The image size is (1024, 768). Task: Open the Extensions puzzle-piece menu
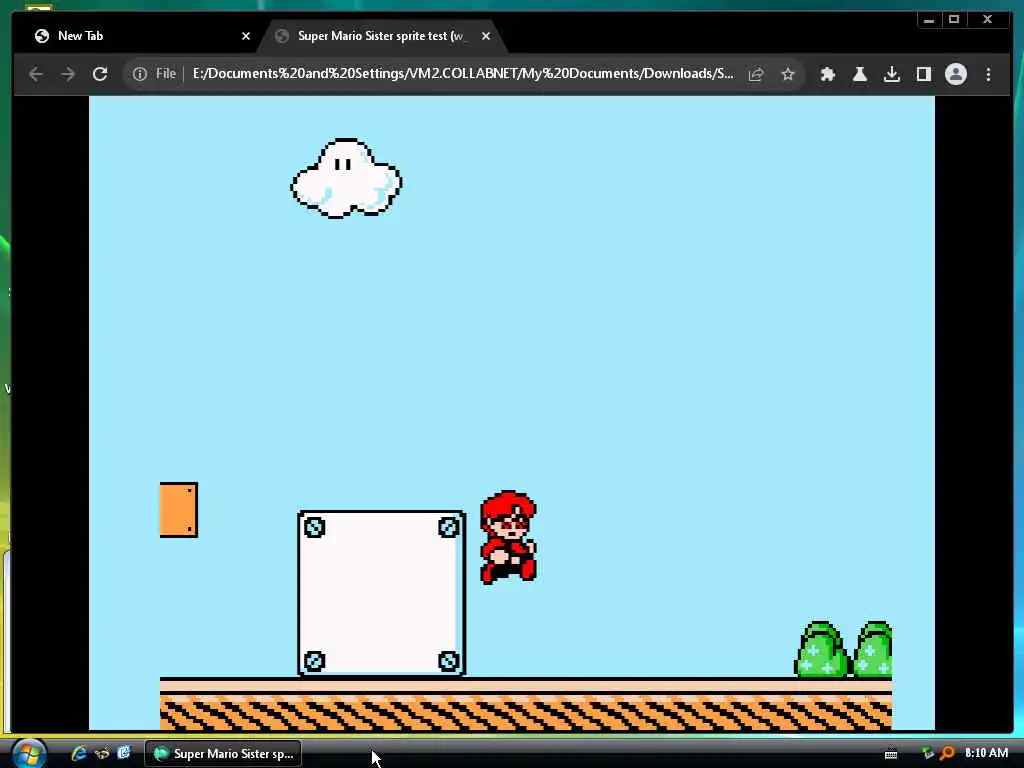(827, 74)
